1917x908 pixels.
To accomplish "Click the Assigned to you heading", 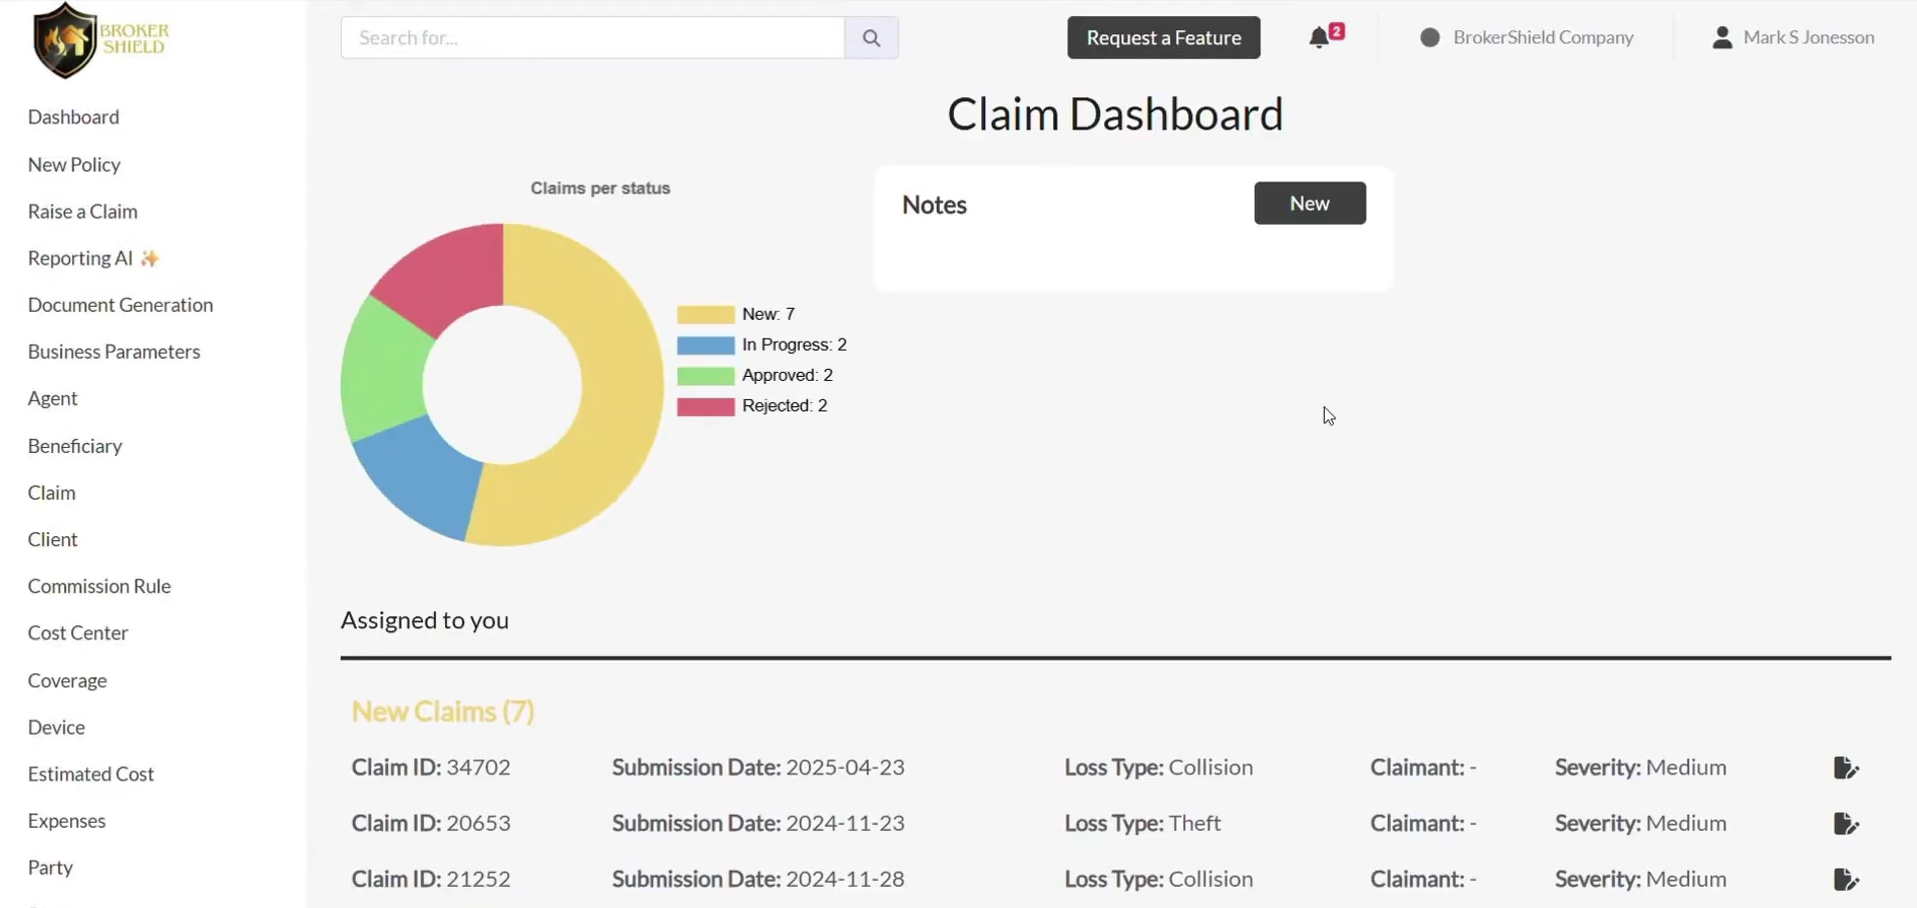I will pos(424,620).
